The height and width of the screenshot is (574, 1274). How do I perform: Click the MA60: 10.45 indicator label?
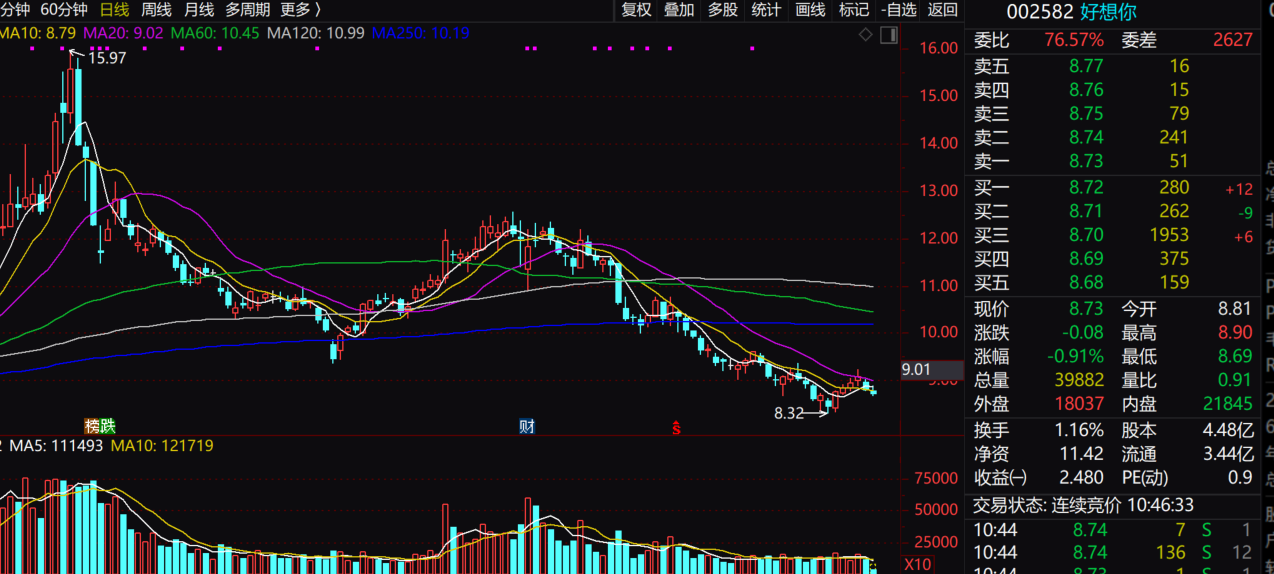pyautogui.click(x=215, y=33)
